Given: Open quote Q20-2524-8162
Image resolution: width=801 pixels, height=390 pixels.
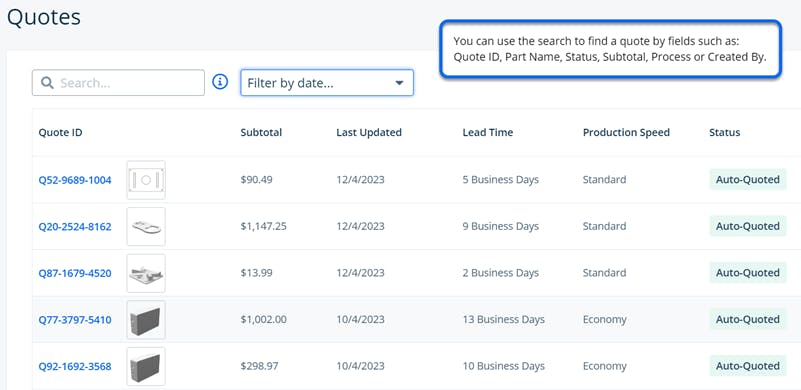Looking at the screenshot, I should tap(75, 226).
